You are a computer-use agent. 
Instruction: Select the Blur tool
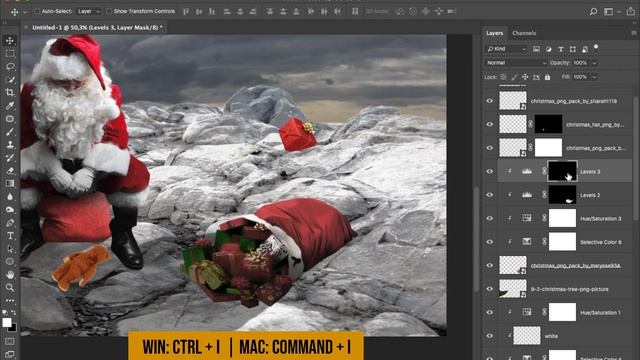(x=10, y=197)
